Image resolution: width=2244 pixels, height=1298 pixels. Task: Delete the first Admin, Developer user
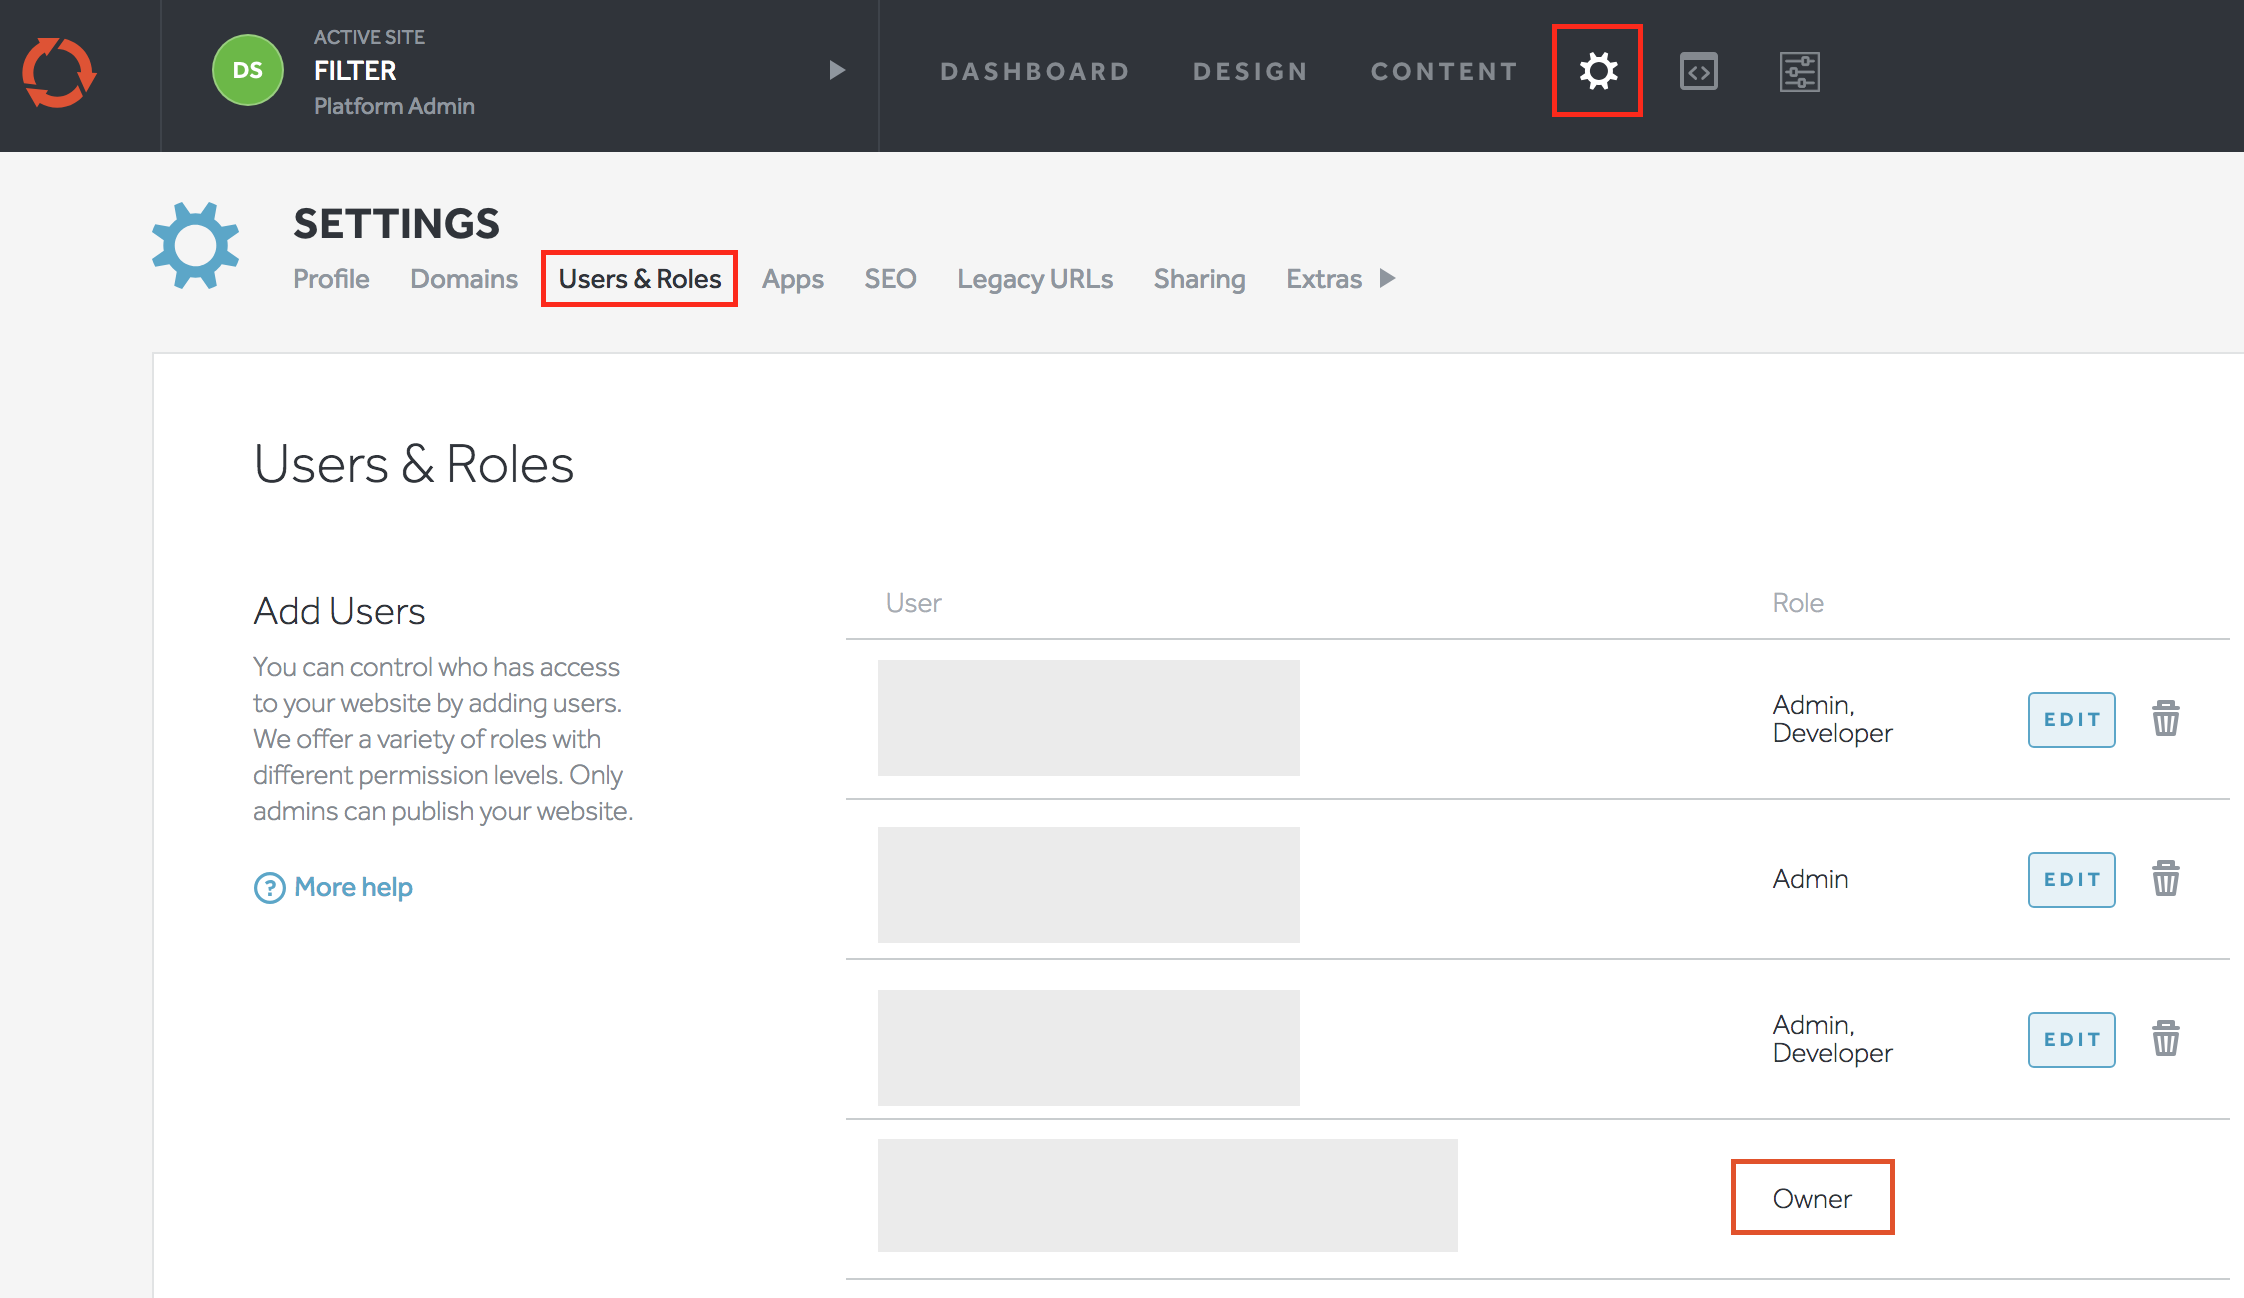pos(2165,719)
